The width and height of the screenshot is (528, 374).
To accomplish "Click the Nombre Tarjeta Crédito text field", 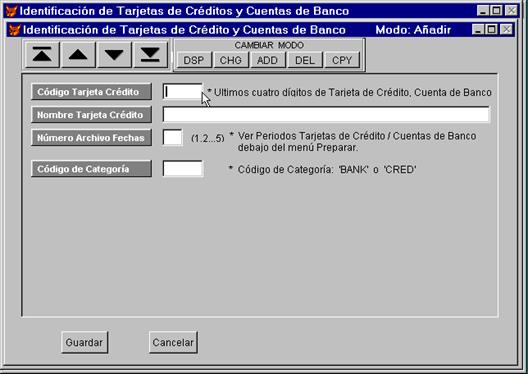I will click(326, 114).
